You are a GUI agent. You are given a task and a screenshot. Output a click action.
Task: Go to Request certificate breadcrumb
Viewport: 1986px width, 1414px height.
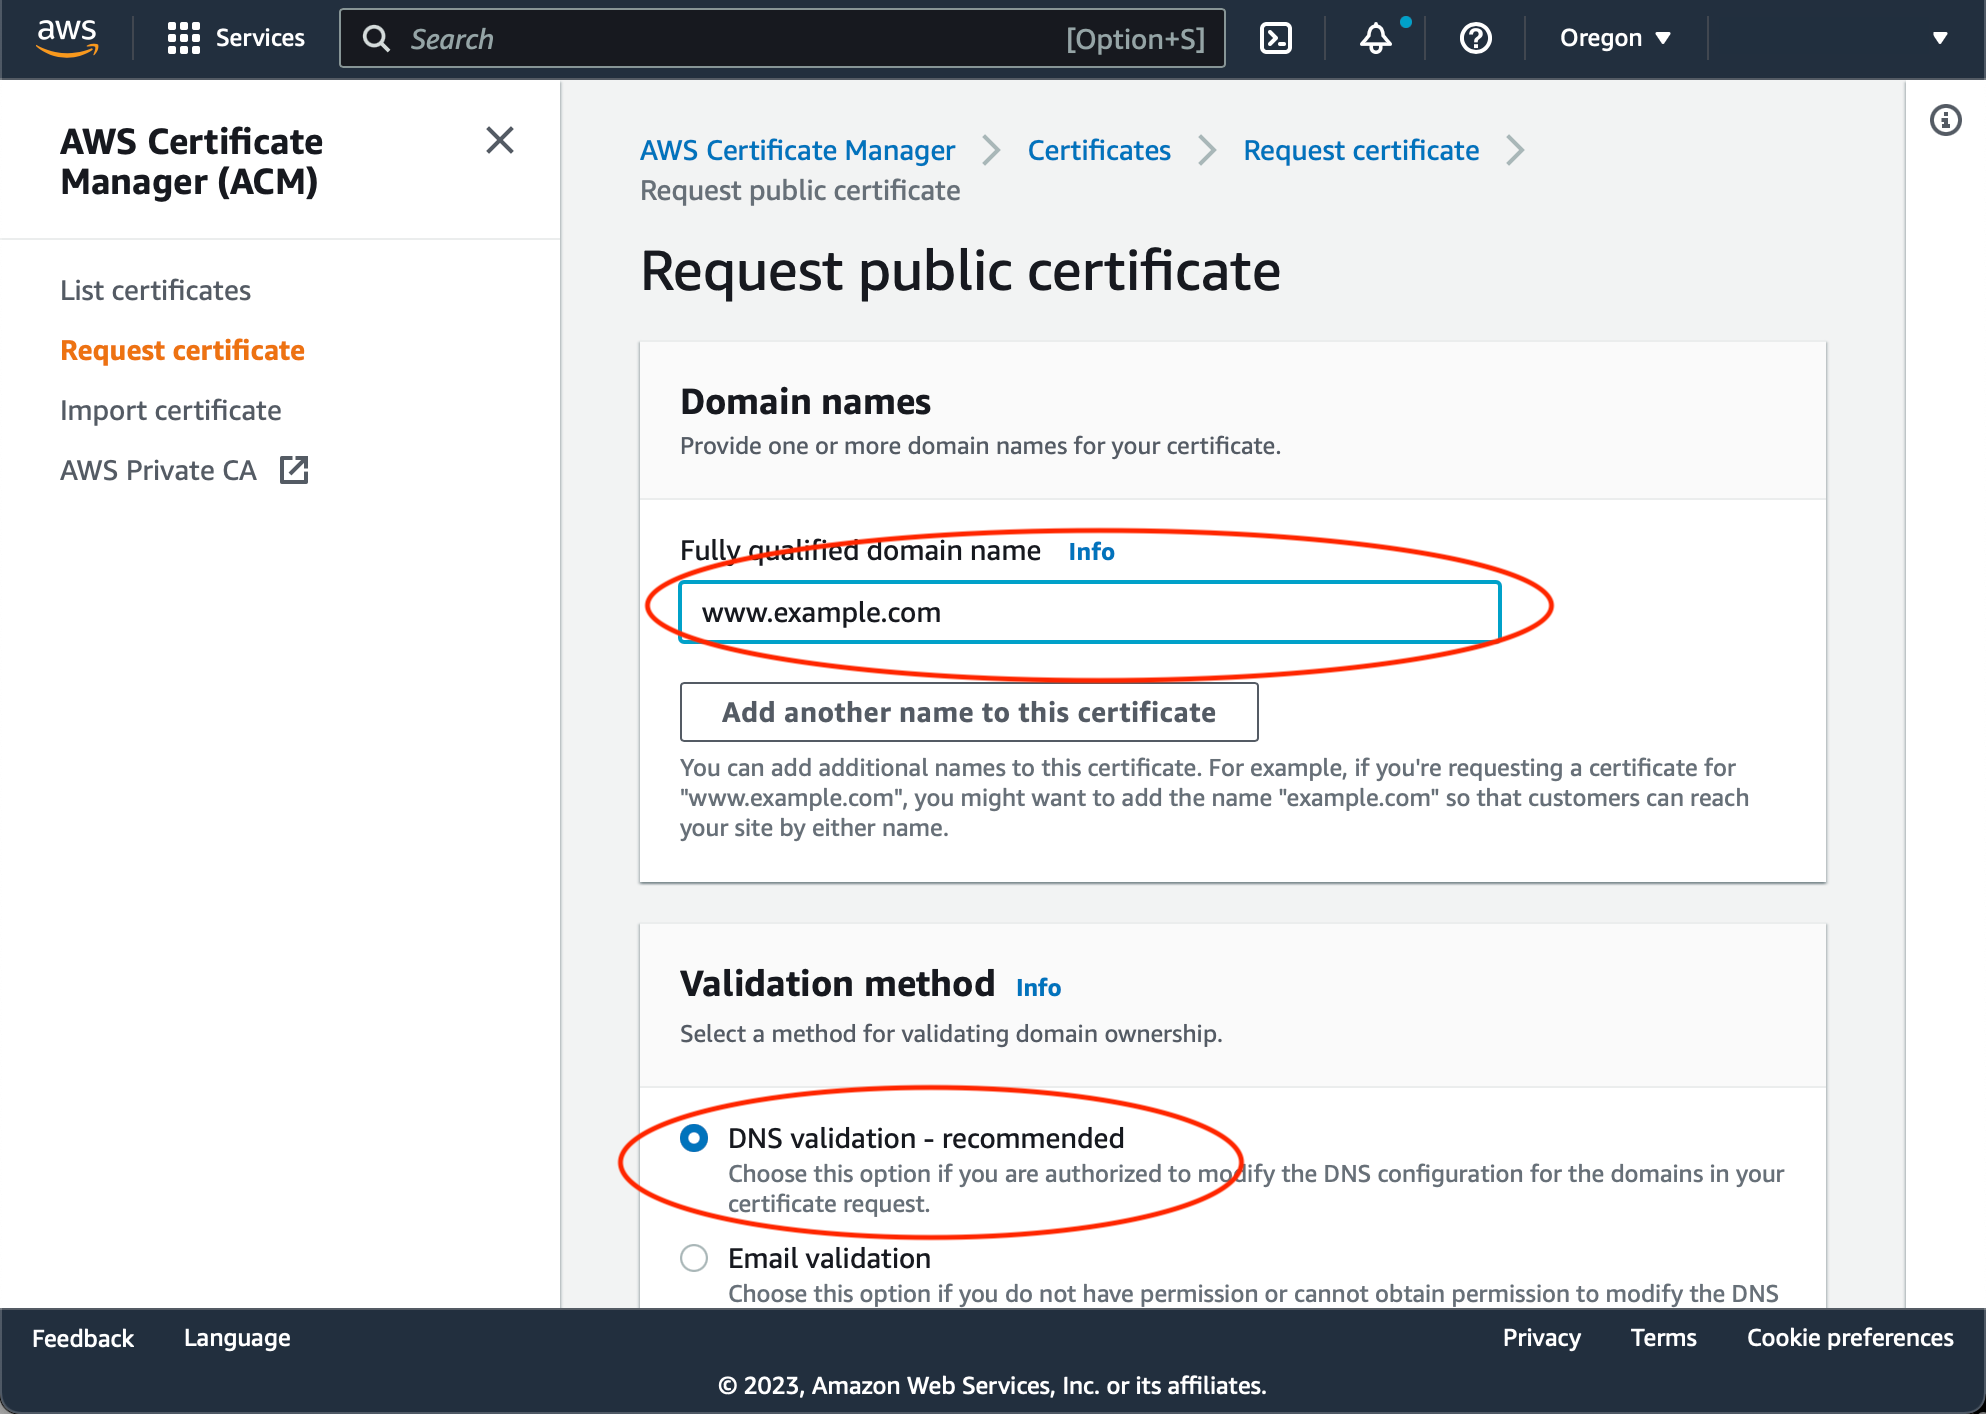tap(1361, 150)
